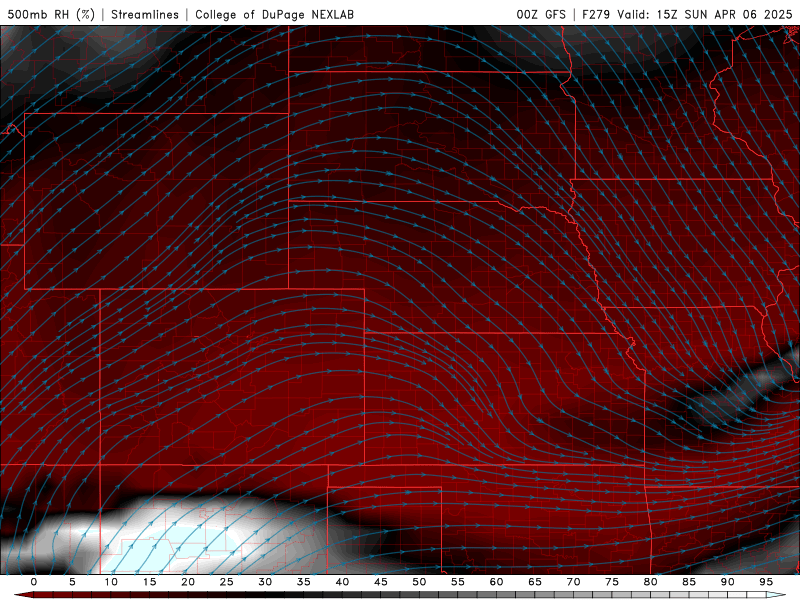Click the "70" value on the RH scale
Viewport: 800px width, 600px height.
pyautogui.click(x=573, y=582)
